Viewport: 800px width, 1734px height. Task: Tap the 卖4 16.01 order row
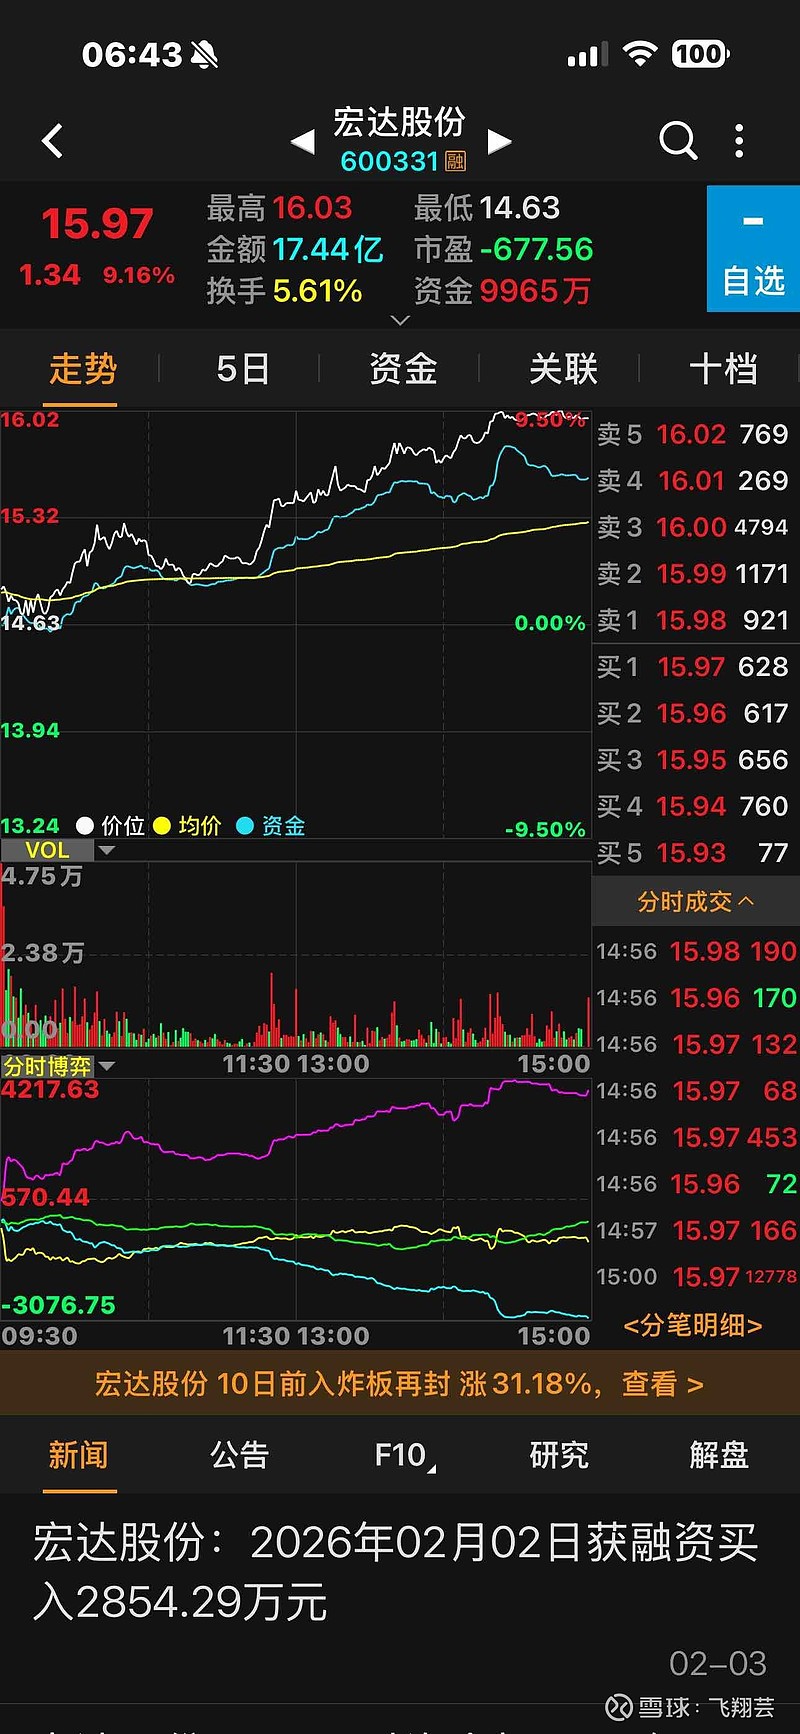click(x=694, y=481)
